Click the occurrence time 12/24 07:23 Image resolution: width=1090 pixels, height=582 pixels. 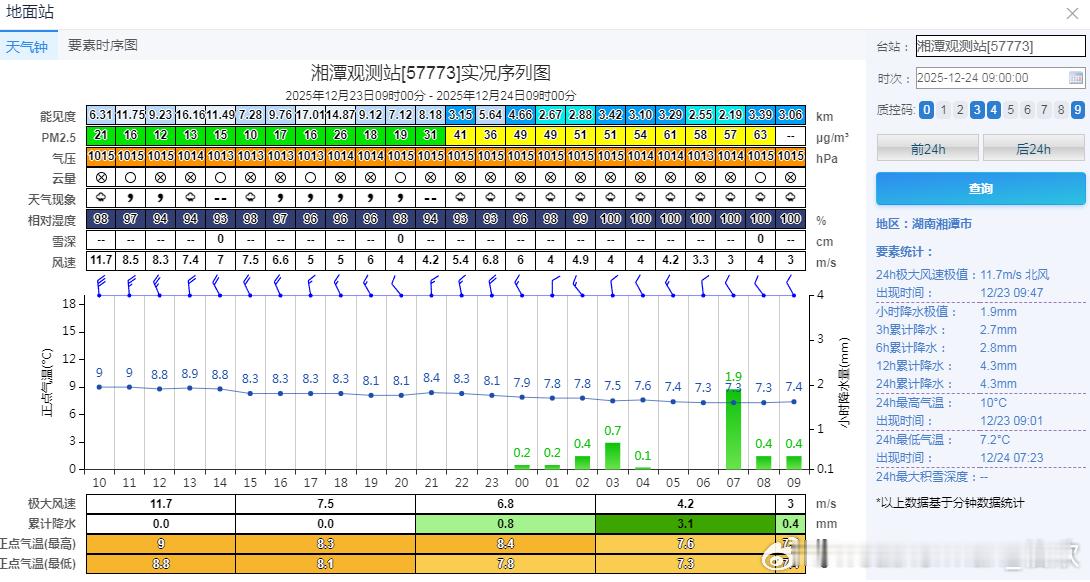pos(1011,458)
